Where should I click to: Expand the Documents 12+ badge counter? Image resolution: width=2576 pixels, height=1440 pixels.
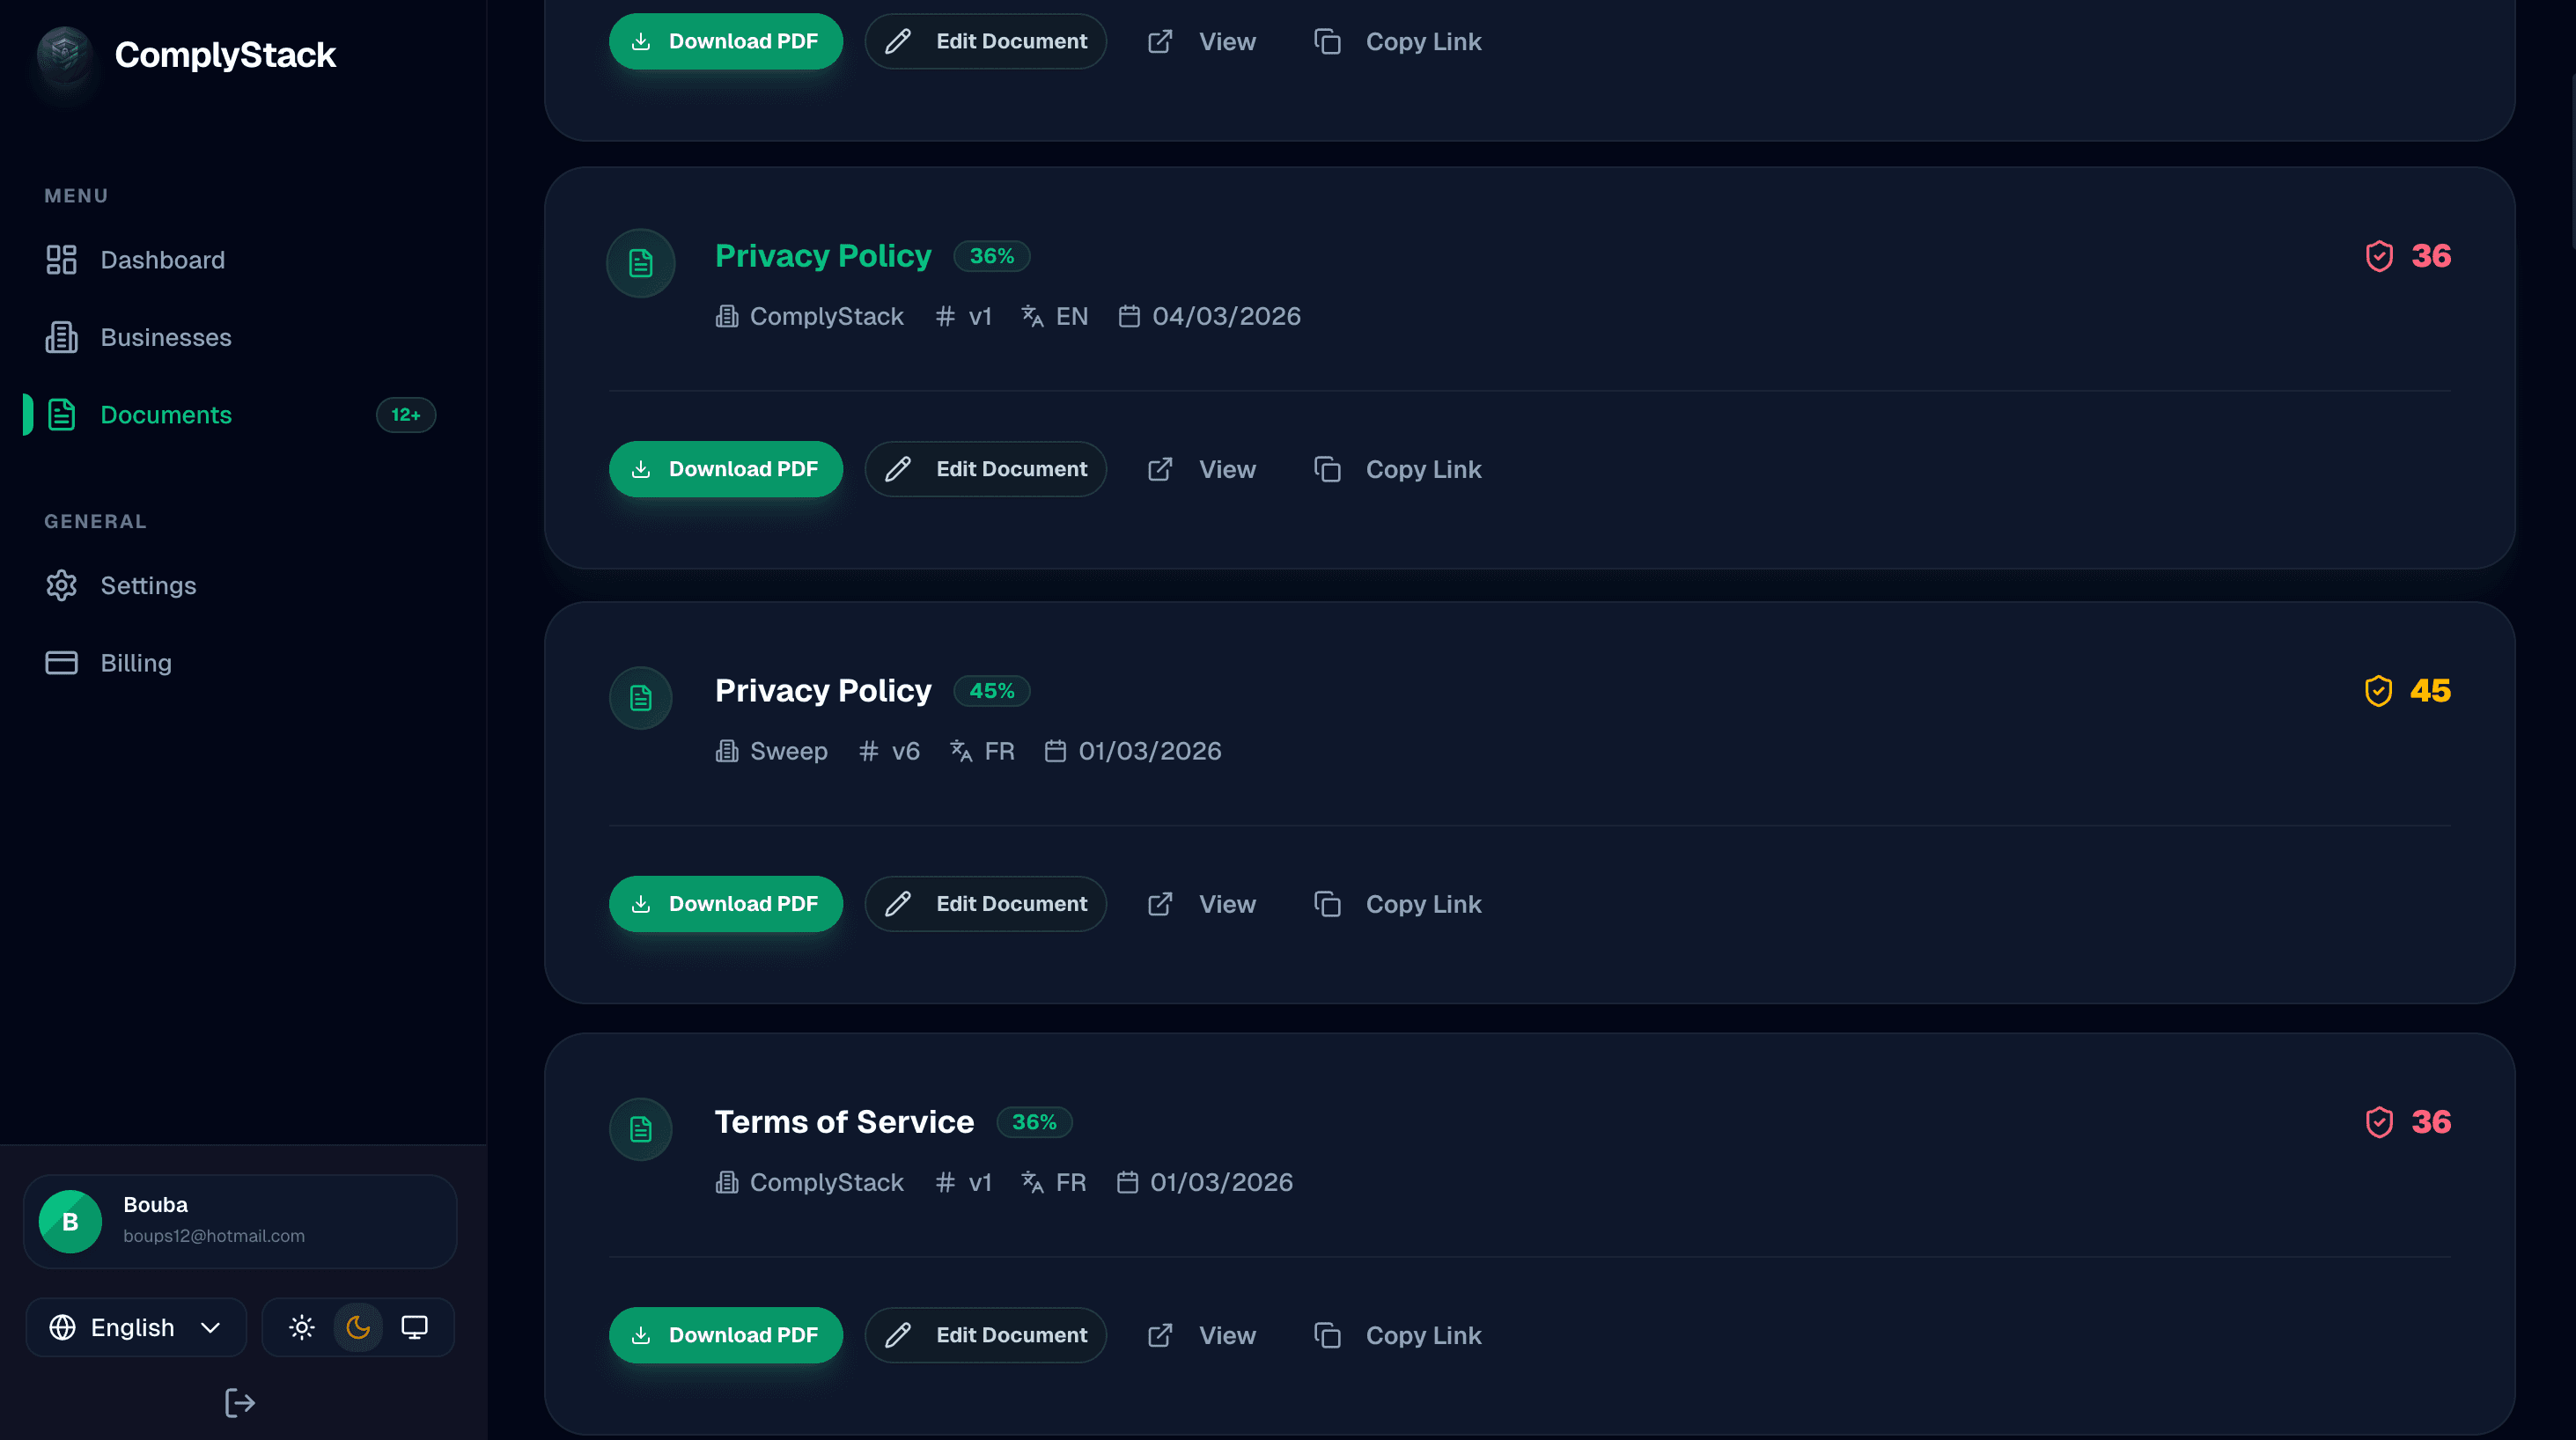pos(406,414)
